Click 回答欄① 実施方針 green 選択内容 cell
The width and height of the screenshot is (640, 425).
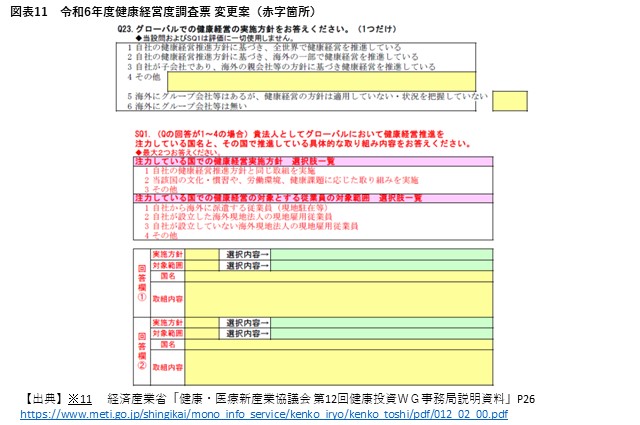click(x=381, y=254)
